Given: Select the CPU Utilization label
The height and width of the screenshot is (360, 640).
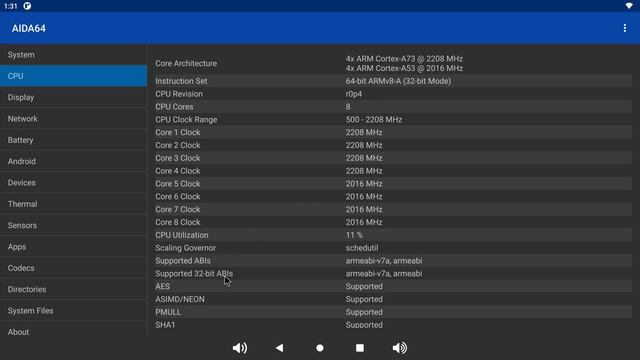Looking at the screenshot, I should click(182, 235).
